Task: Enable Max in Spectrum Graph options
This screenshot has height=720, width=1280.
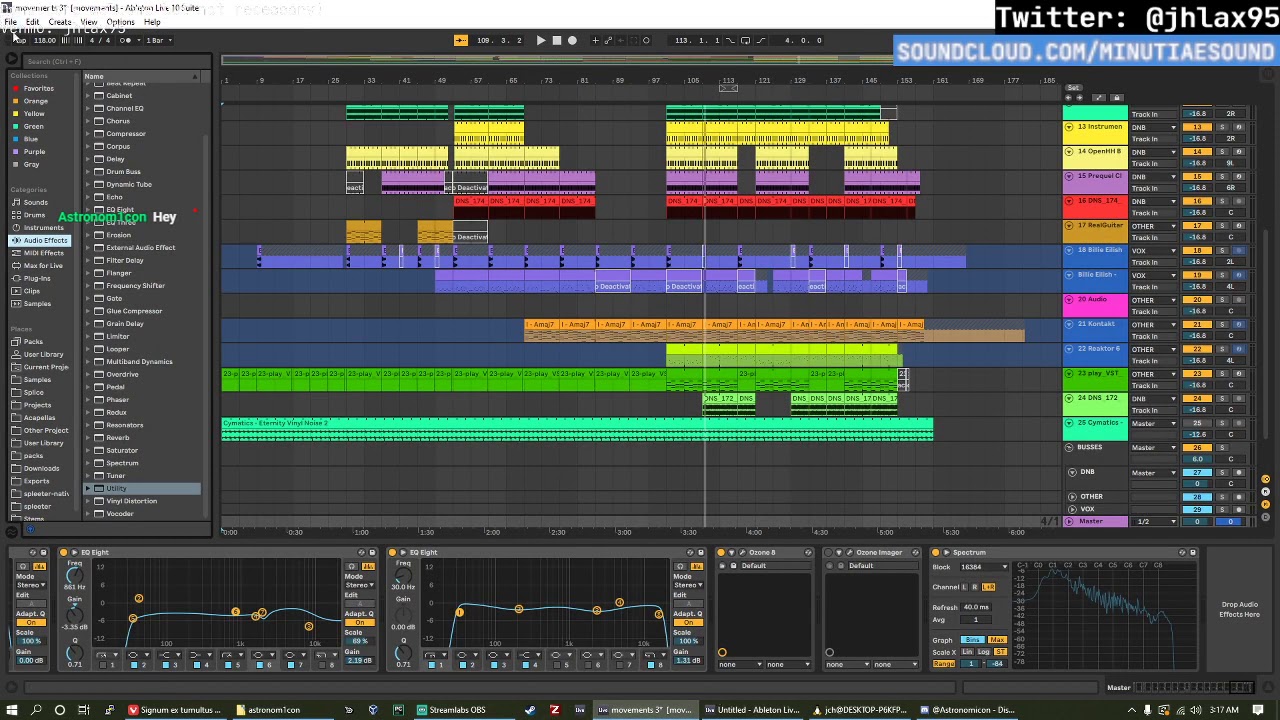Action: [x=997, y=640]
